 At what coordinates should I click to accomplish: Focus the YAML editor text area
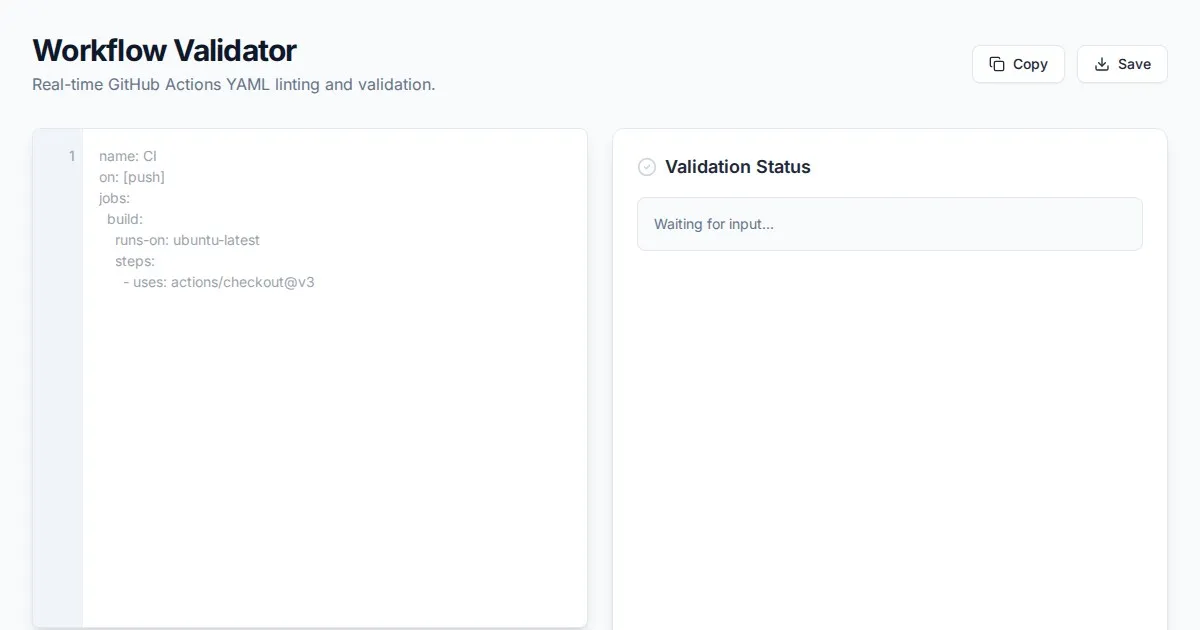point(334,450)
